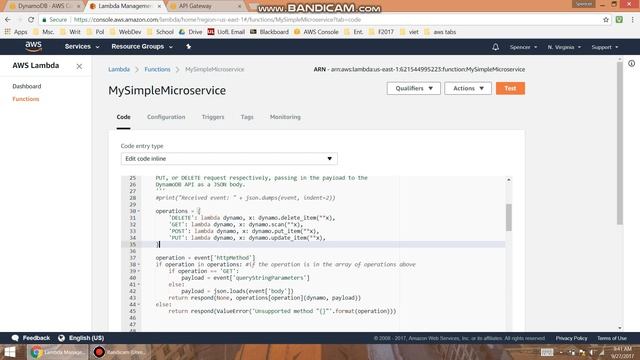Image resolution: width=640 pixels, height=360 pixels.
Task: Open the School bookmarks folder
Action: click(160, 32)
